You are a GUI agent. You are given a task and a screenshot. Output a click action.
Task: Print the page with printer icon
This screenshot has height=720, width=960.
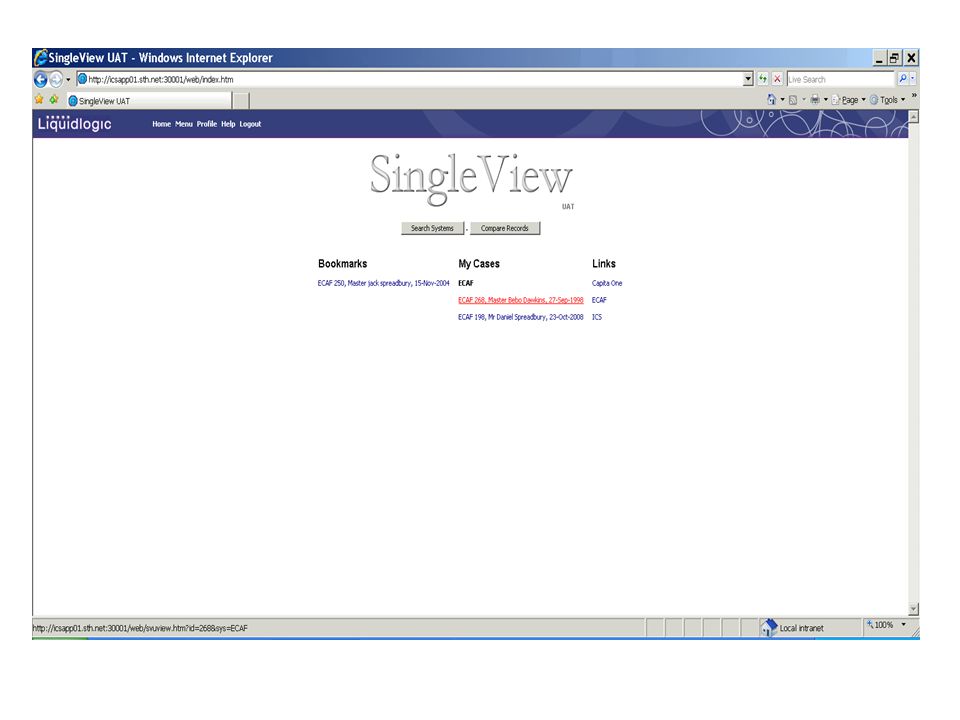(x=815, y=99)
